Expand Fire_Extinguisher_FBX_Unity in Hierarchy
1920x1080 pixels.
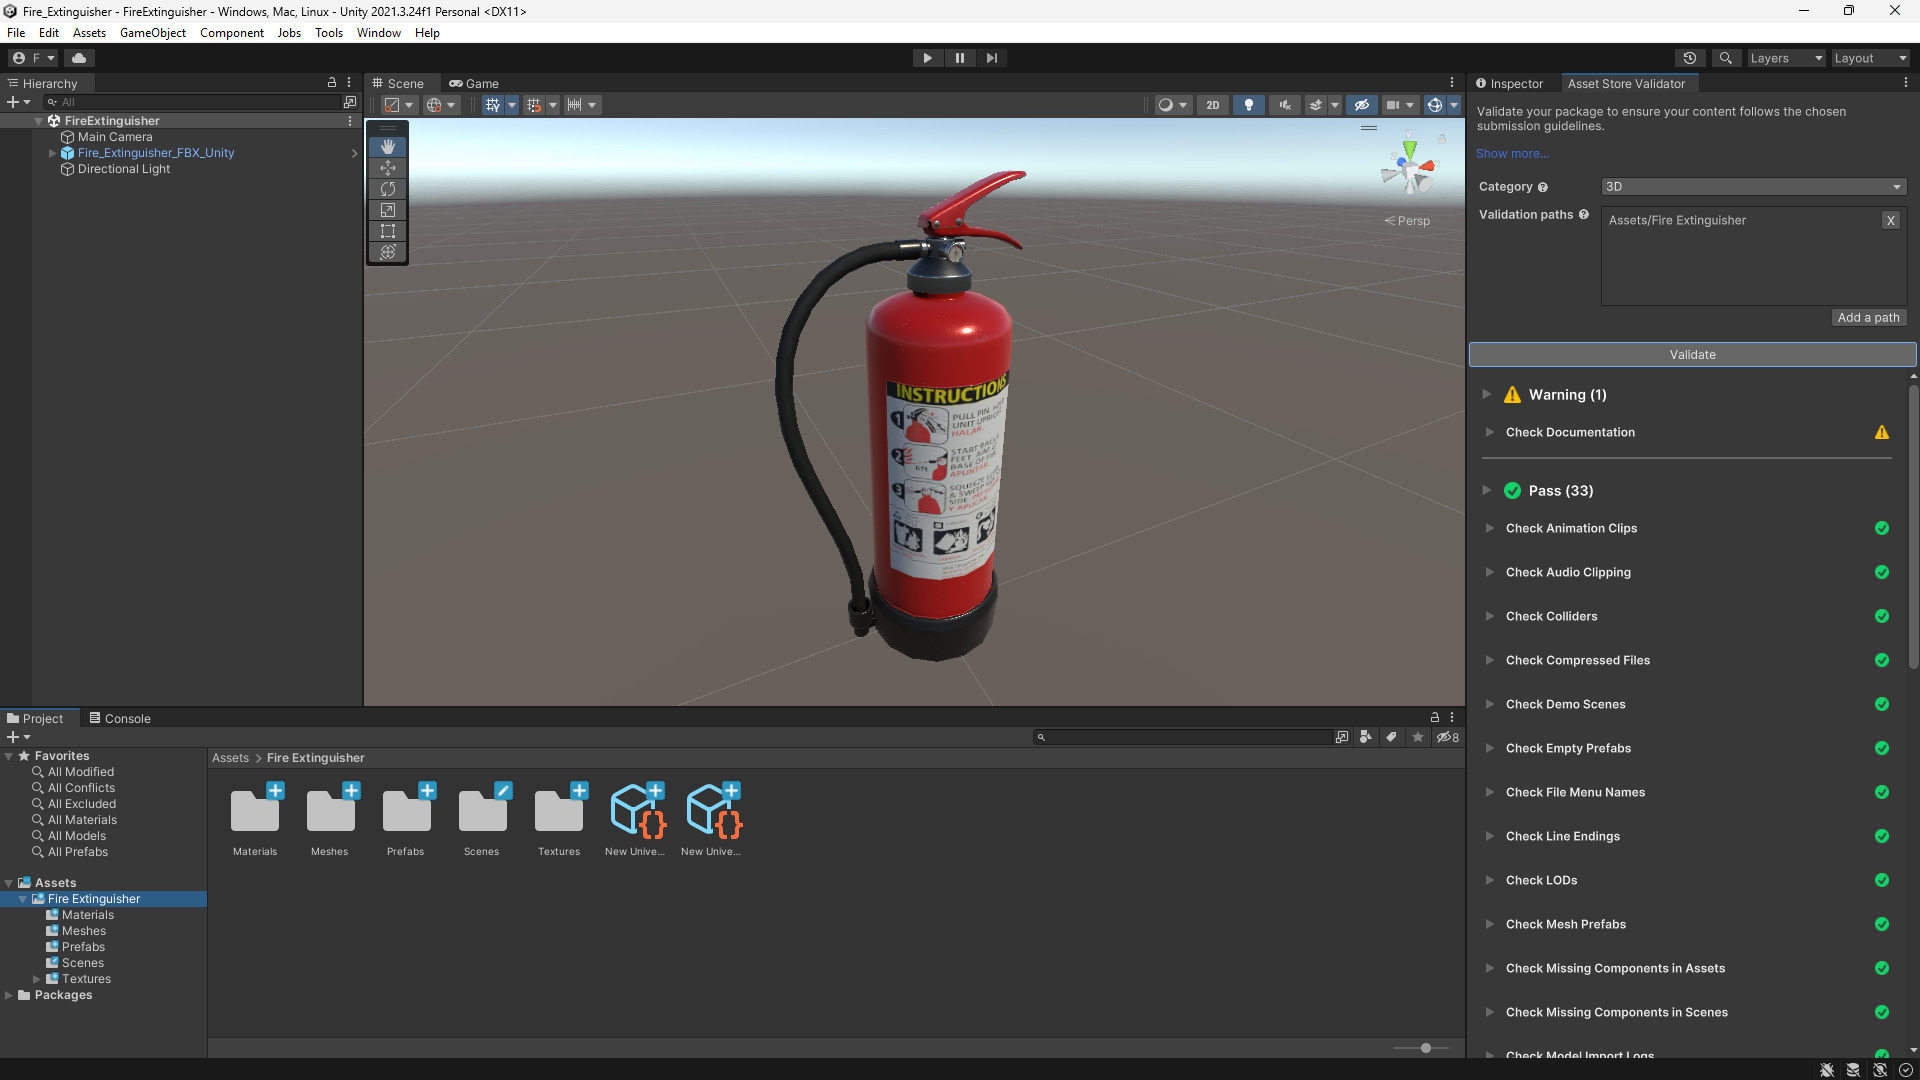[52, 153]
